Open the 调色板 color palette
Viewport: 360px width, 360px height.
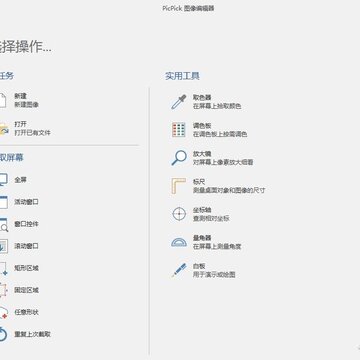tap(209, 130)
